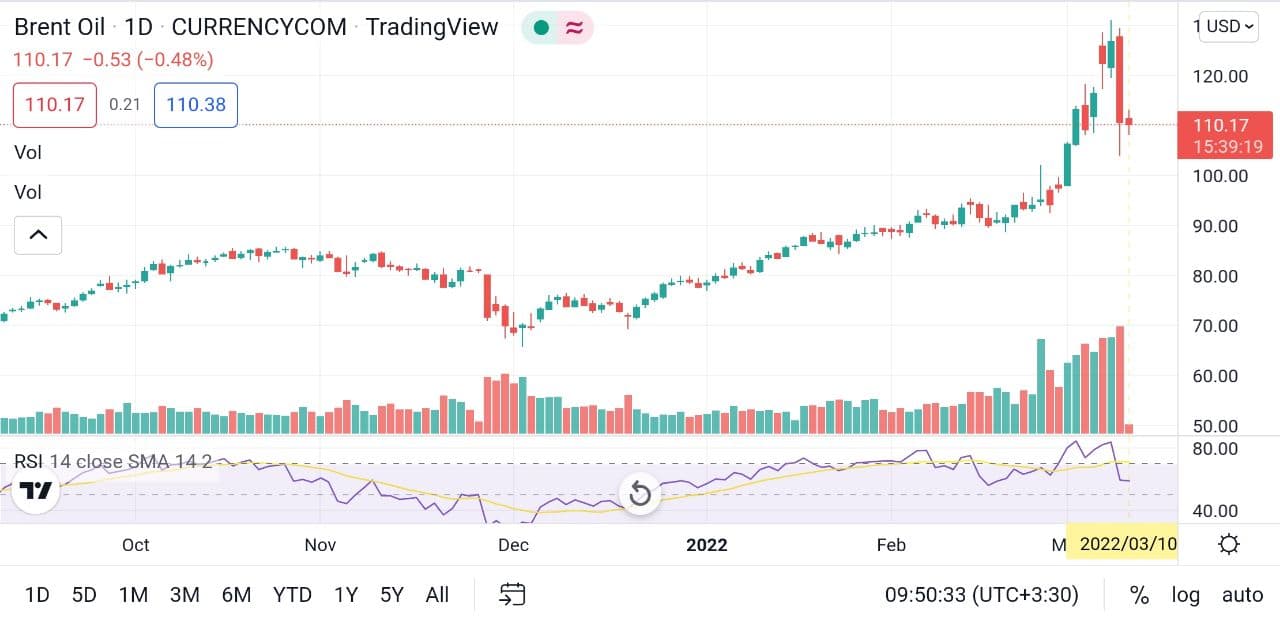Open go-to-date calendar icon
This screenshot has height=623, width=1280.
click(x=513, y=595)
